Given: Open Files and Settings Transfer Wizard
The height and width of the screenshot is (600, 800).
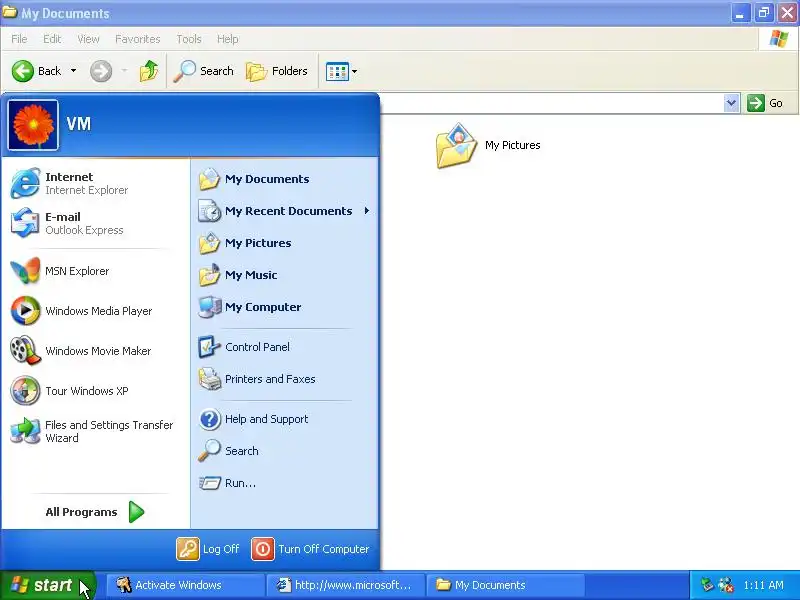Looking at the screenshot, I should click(95, 431).
